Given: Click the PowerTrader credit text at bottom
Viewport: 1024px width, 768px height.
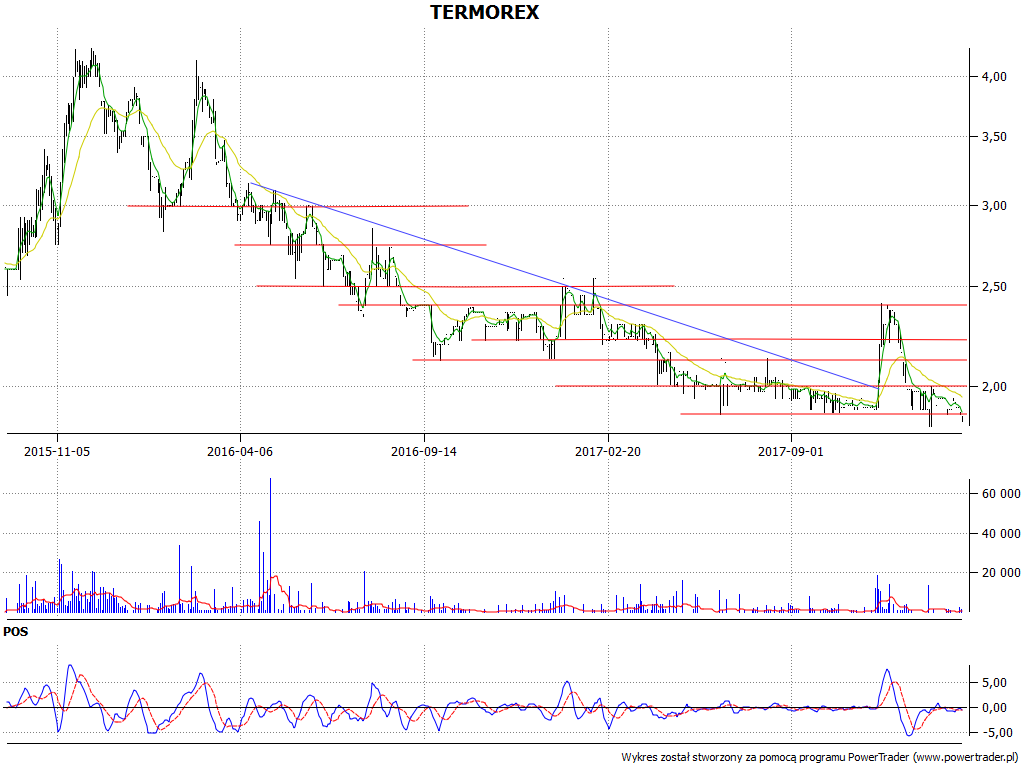Looking at the screenshot, I should click(821, 758).
